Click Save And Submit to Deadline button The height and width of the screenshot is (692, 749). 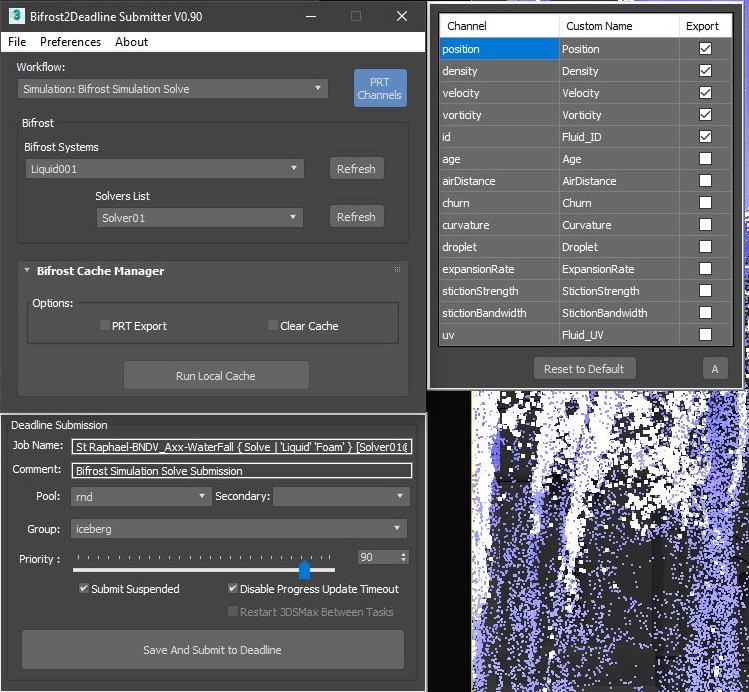tap(213, 650)
